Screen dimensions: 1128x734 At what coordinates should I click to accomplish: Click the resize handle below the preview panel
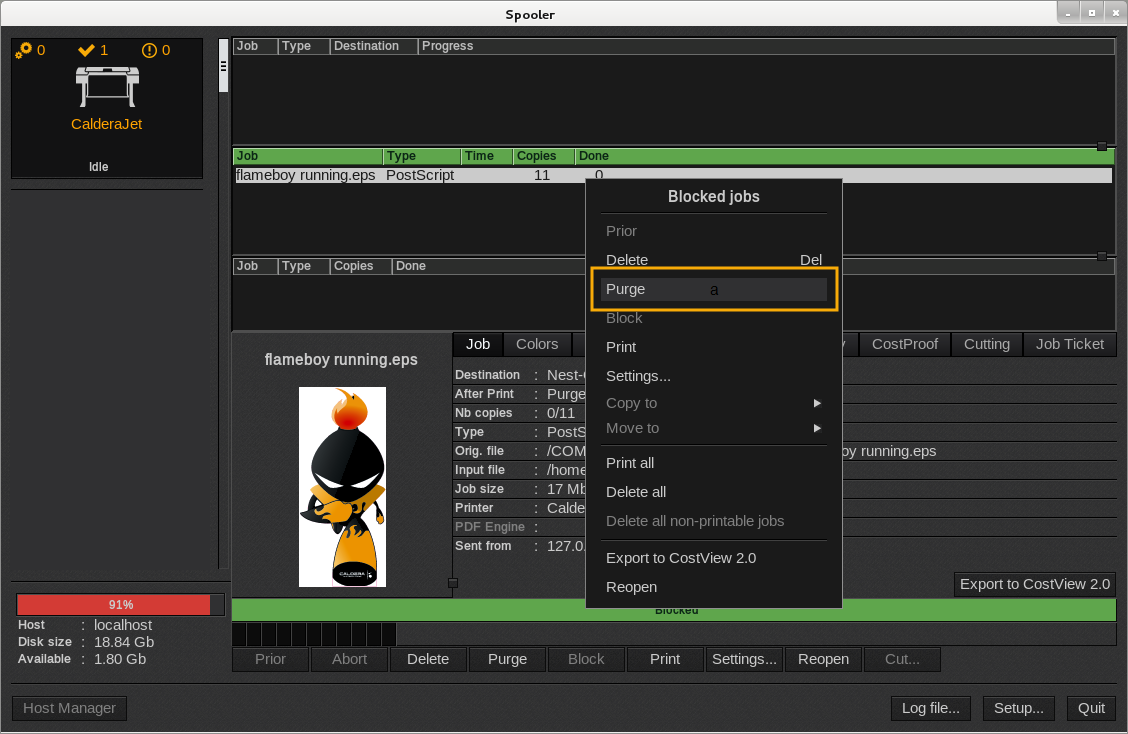pos(453,583)
